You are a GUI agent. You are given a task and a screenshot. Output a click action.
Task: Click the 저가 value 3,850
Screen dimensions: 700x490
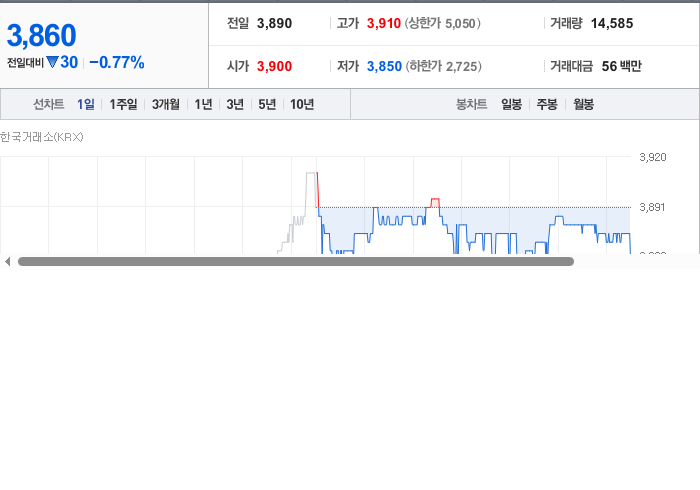(x=384, y=66)
